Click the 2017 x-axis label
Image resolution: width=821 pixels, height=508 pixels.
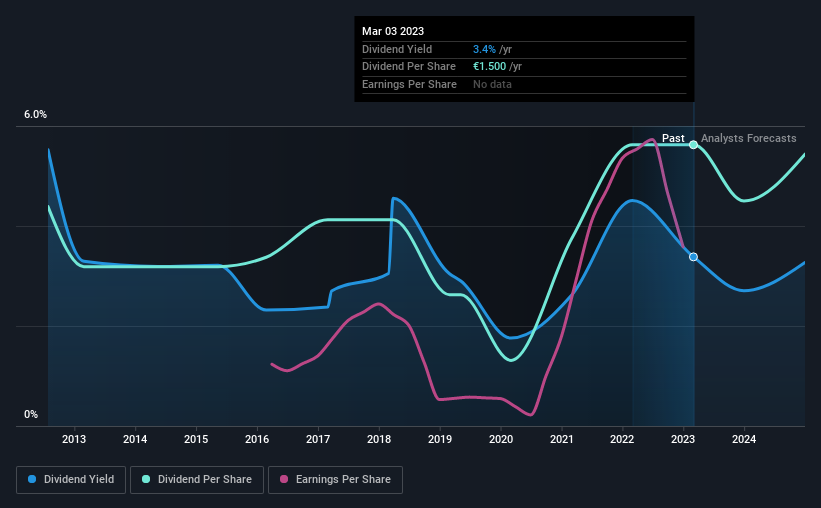click(x=318, y=439)
